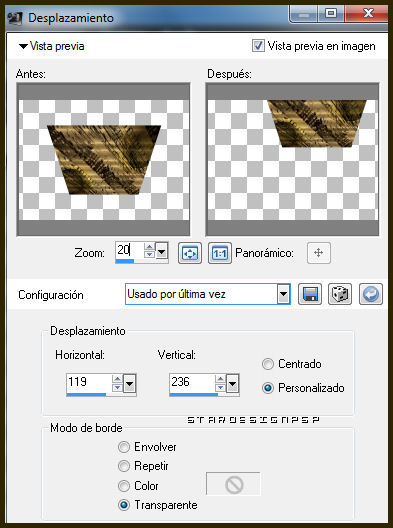Image resolution: width=393 pixels, height=528 pixels.
Task: Select the Color border mode option
Action: 124,486
